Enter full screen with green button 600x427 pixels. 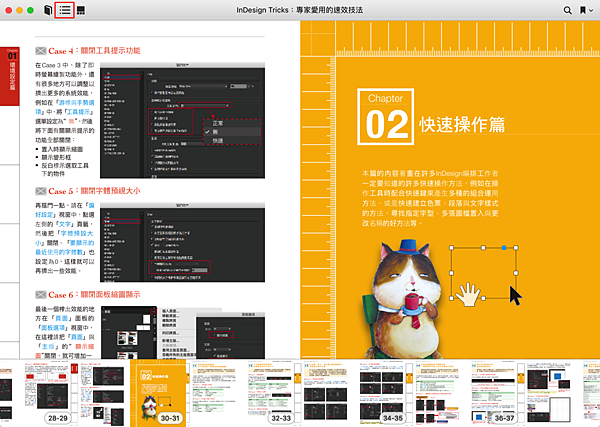pyautogui.click(x=31, y=10)
